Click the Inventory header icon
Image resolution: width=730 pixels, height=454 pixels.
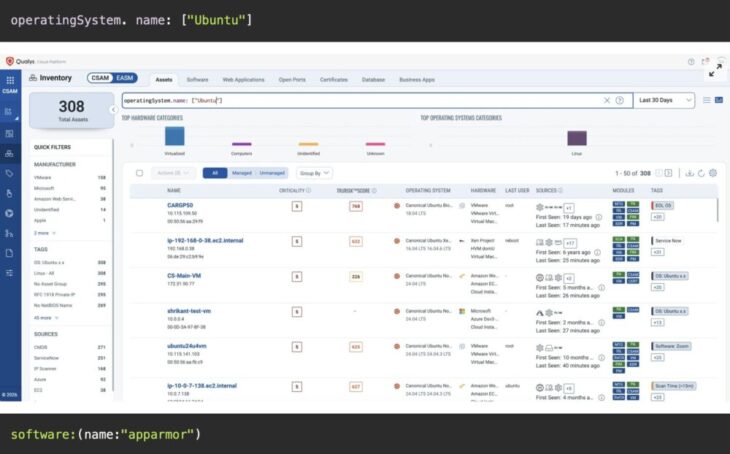click(33, 78)
